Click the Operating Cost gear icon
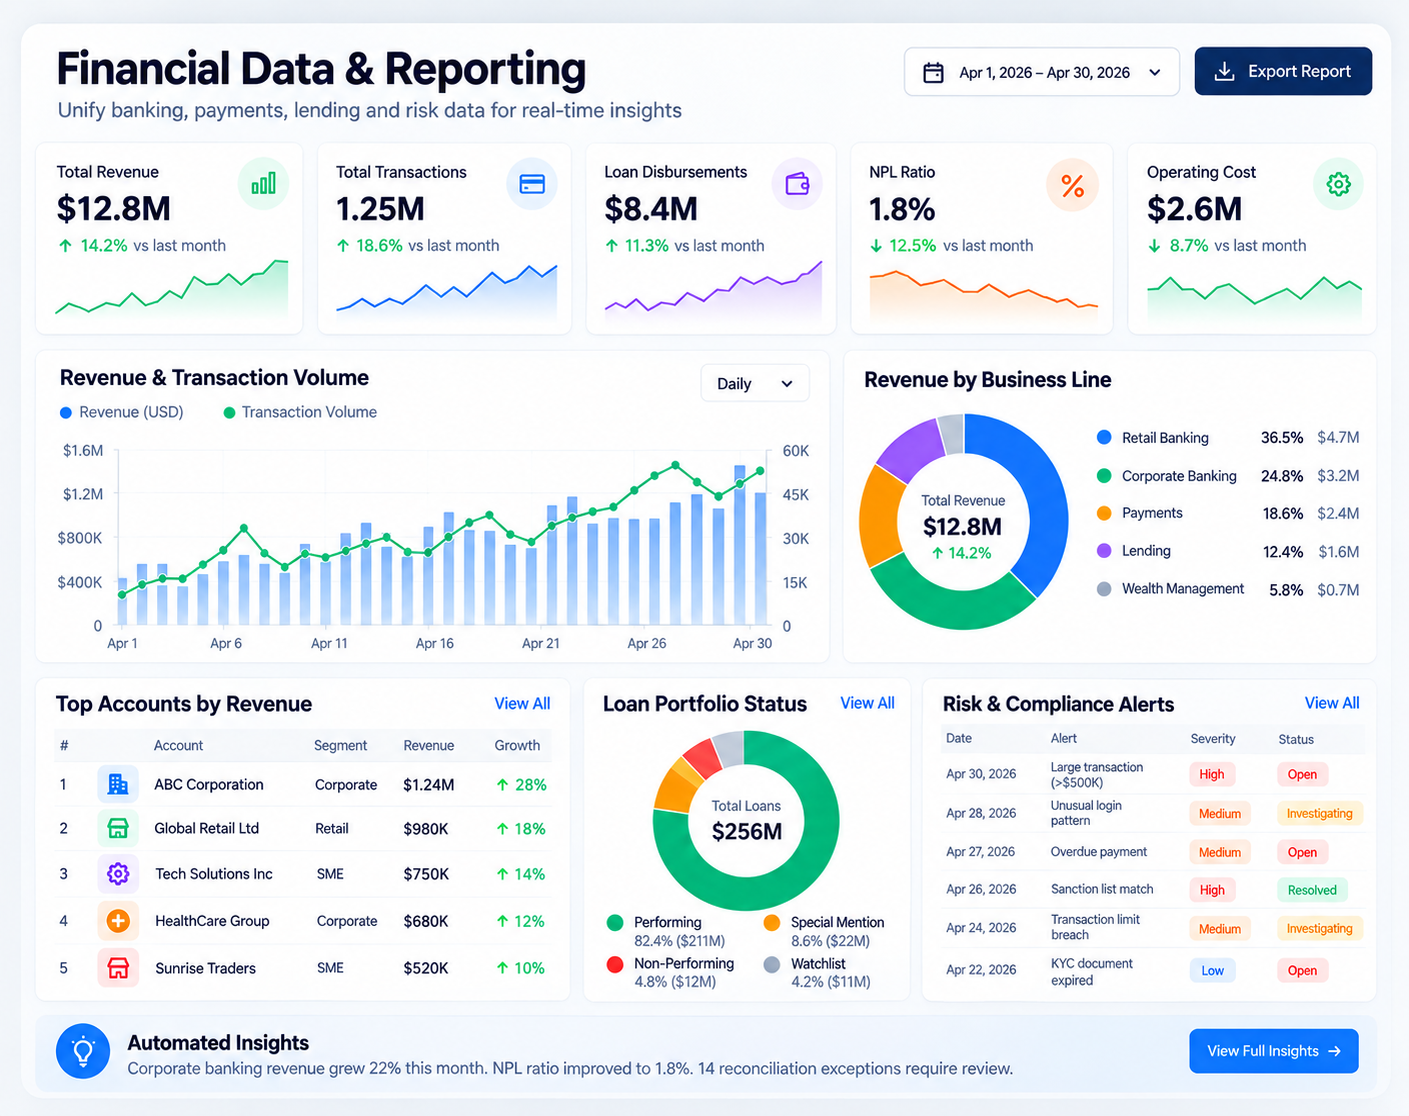Viewport: 1409px width, 1116px height. click(x=1338, y=184)
